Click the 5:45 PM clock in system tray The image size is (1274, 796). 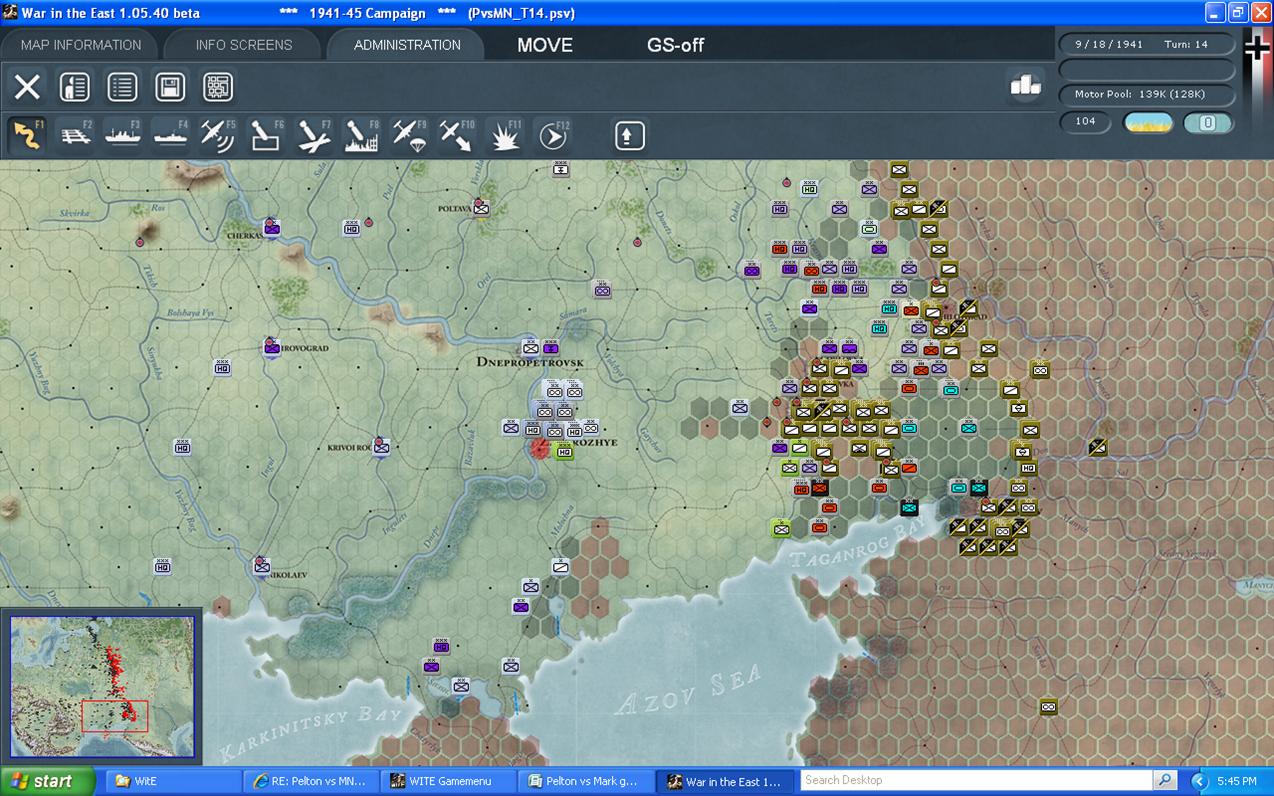(x=1236, y=781)
